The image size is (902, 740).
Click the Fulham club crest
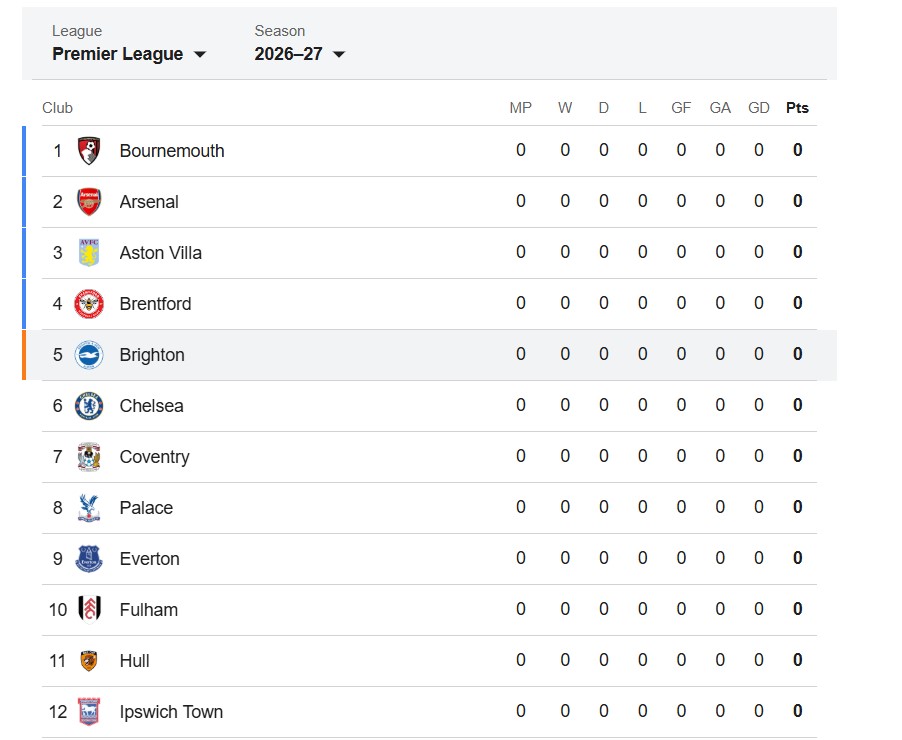click(89, 610)
